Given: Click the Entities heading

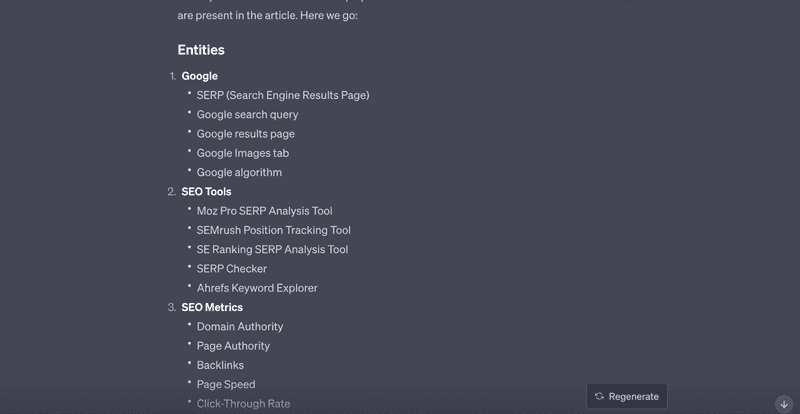Looking at the screenshot, I should click(201, 50).
